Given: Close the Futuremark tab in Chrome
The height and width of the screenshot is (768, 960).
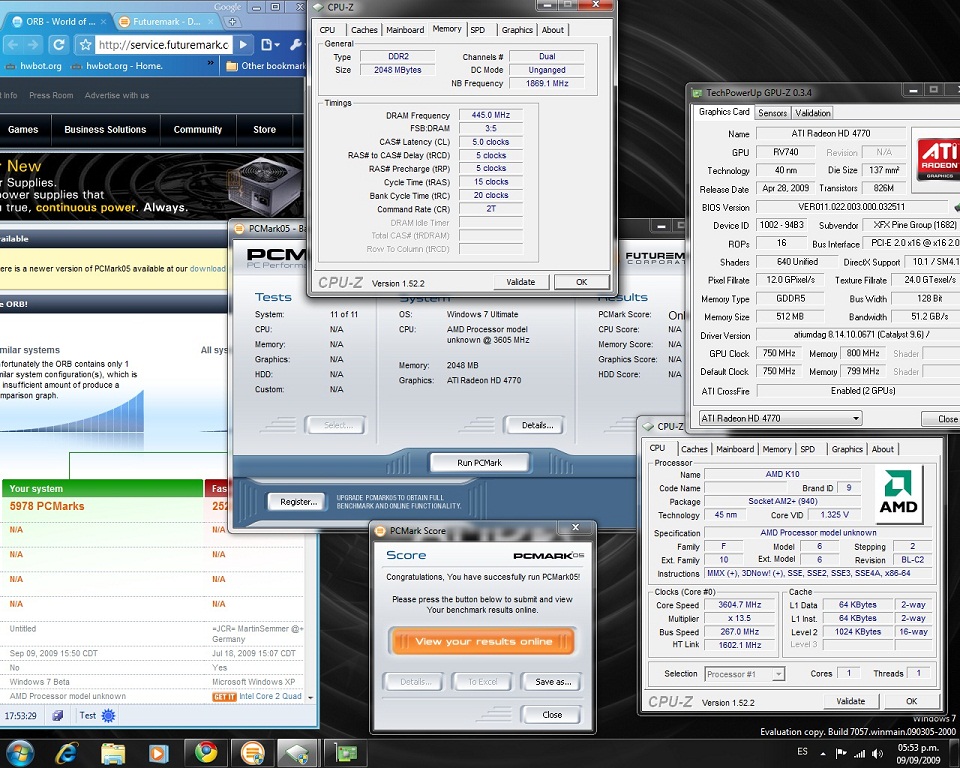Looking at the screenshot, I should point(211,21).
